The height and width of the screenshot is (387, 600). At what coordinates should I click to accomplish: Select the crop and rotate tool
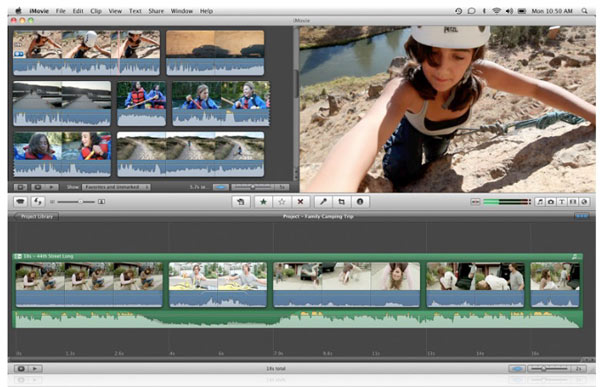coord(342,202)
